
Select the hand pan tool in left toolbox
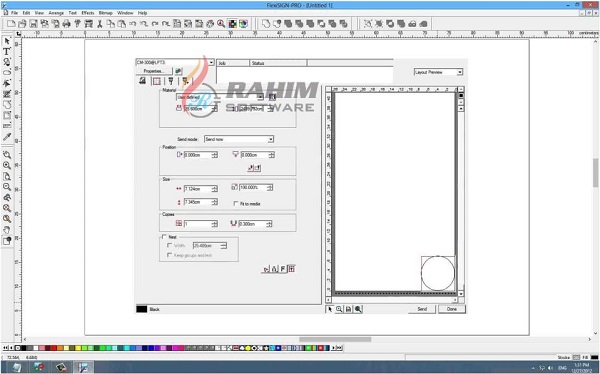[7, 230]
